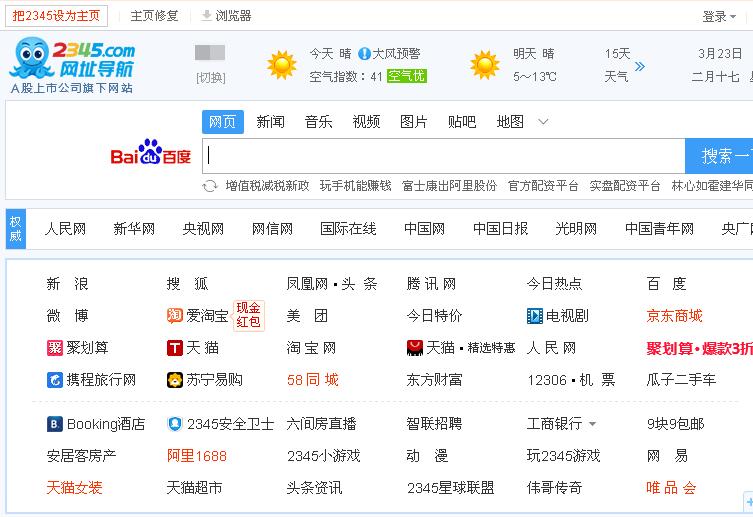Click 把2345设为主页 button

56,16
